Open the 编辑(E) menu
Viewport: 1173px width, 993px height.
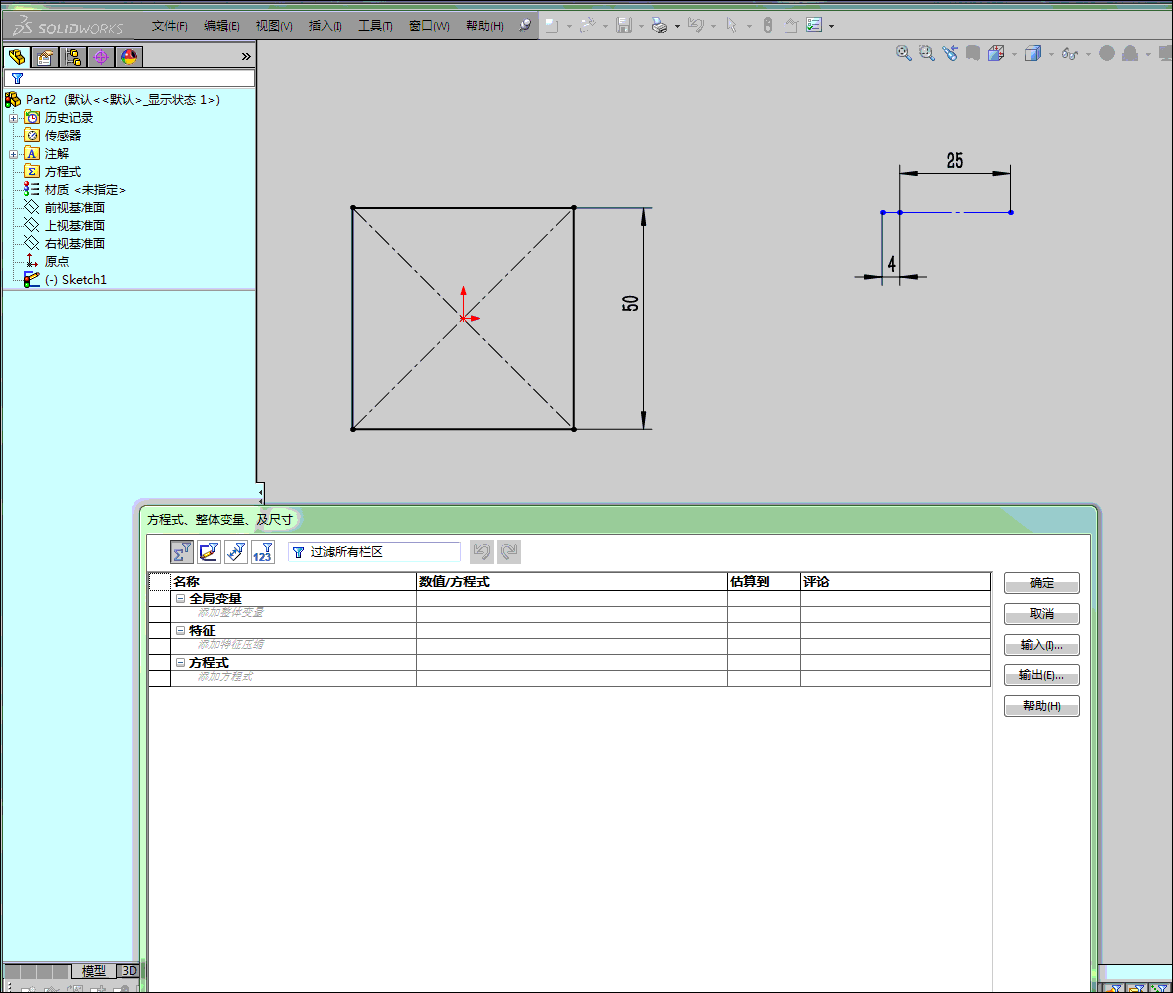coord(221,26)
